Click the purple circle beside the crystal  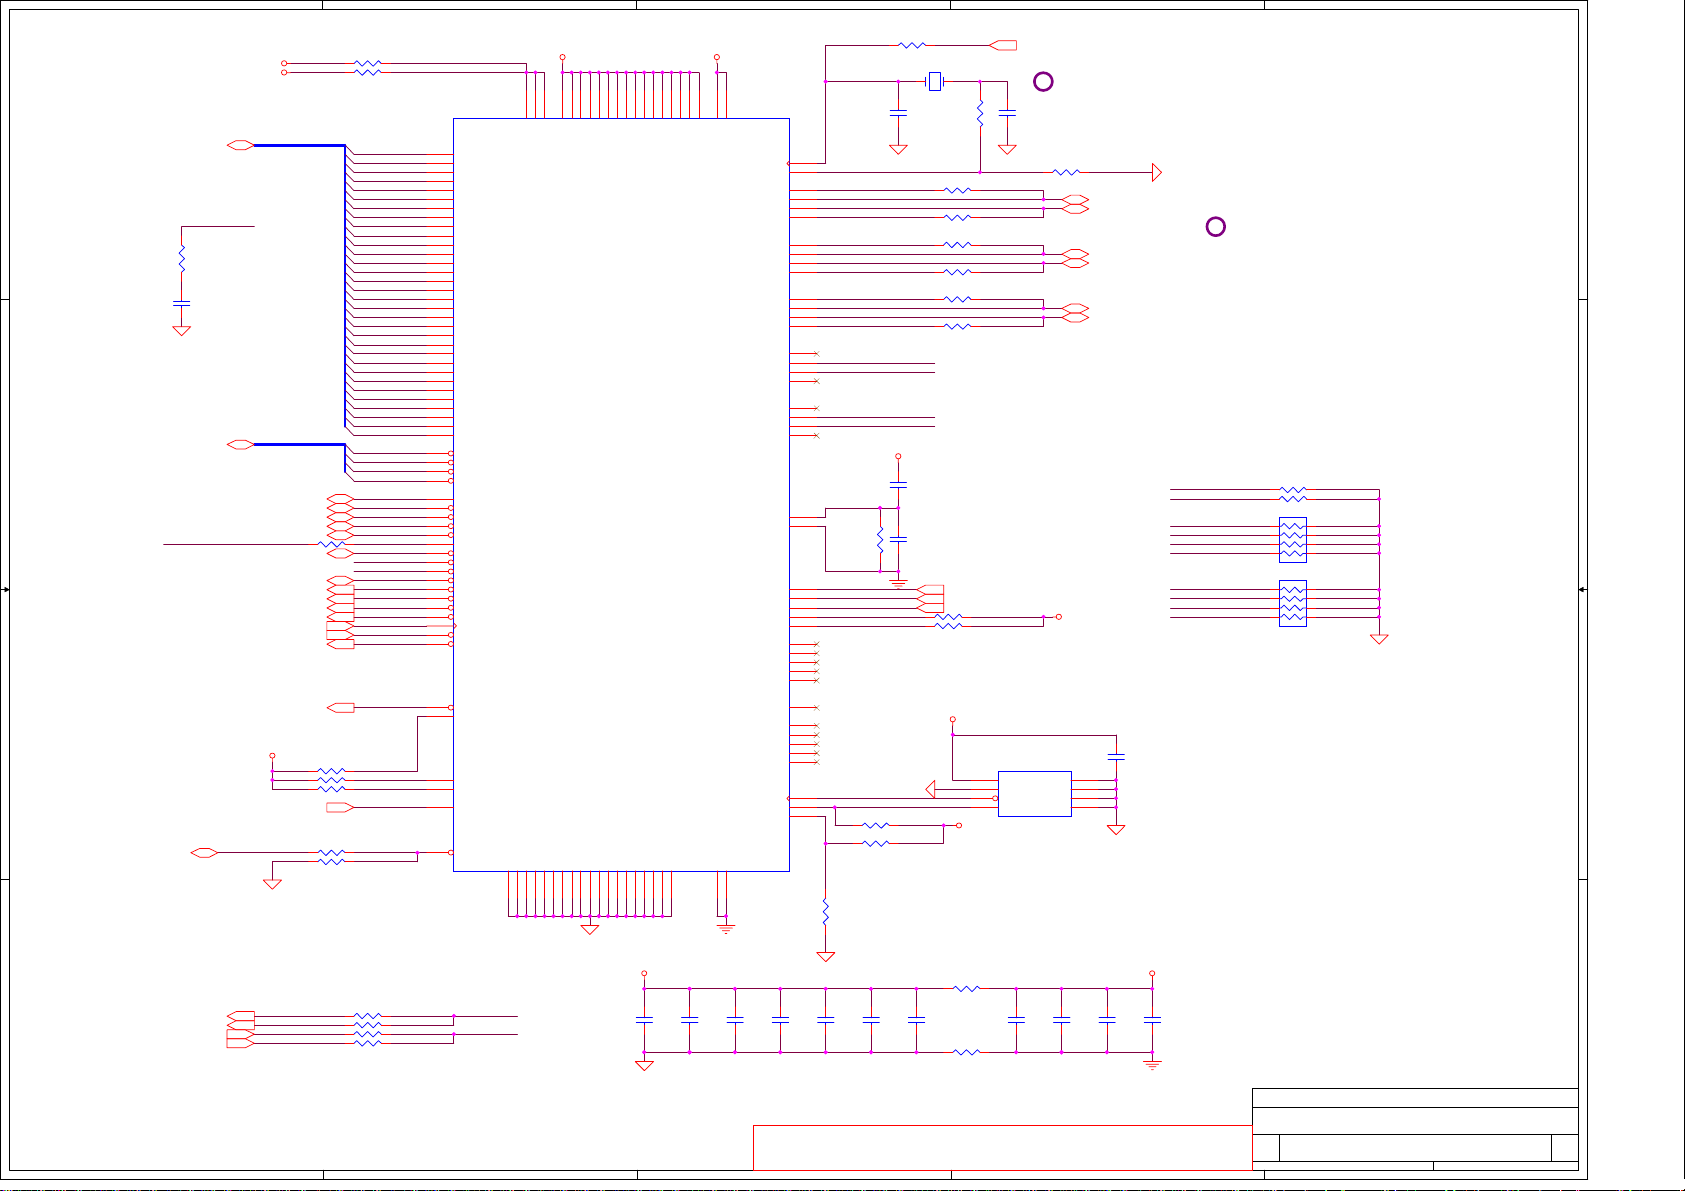click(x=1043, y=82)
